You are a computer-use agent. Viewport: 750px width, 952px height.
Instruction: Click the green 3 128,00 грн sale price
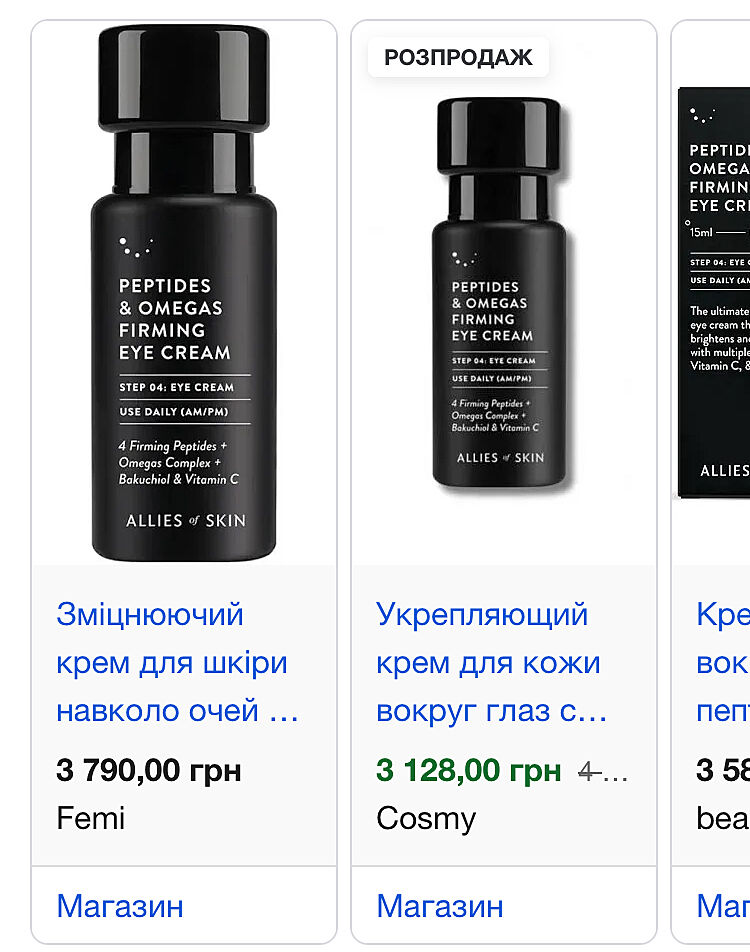click(x=468, y=770)
